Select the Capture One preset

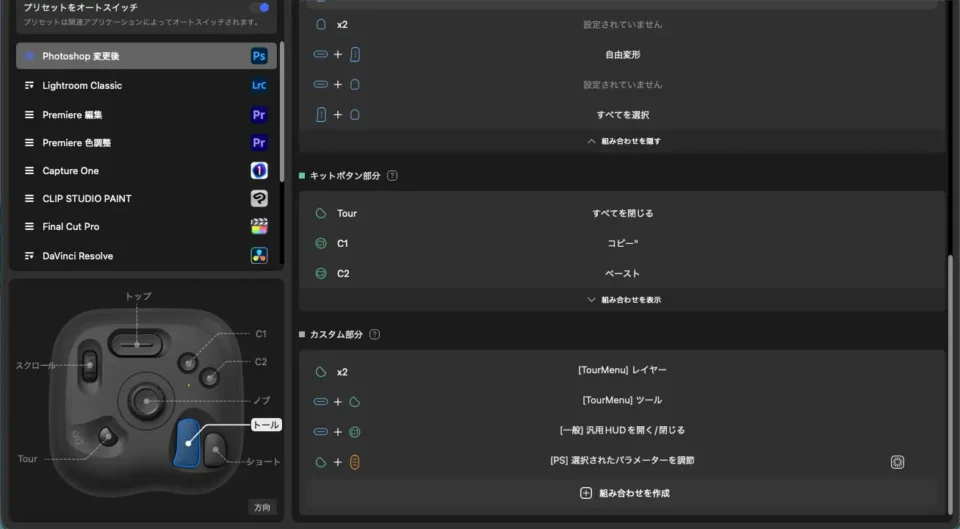146,171
